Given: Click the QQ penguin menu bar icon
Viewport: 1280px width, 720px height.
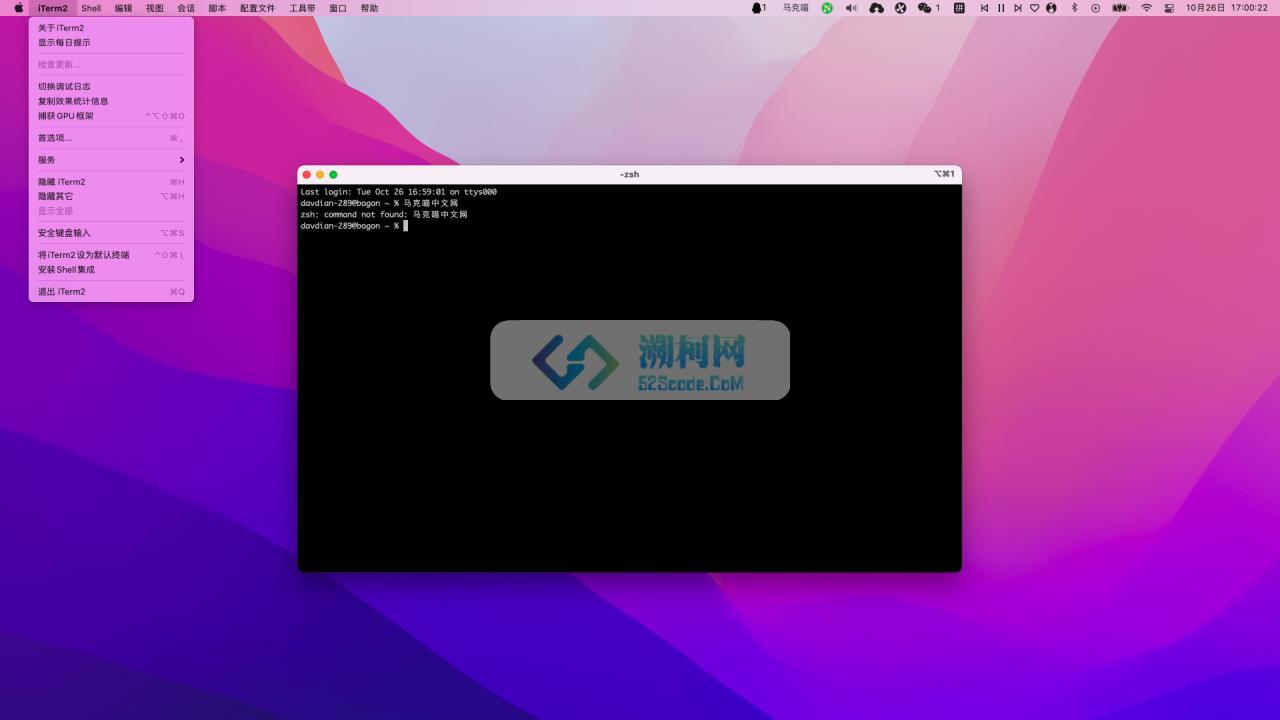Looking at the screenshot, I should pyautogui.click(x=758, y=8).
